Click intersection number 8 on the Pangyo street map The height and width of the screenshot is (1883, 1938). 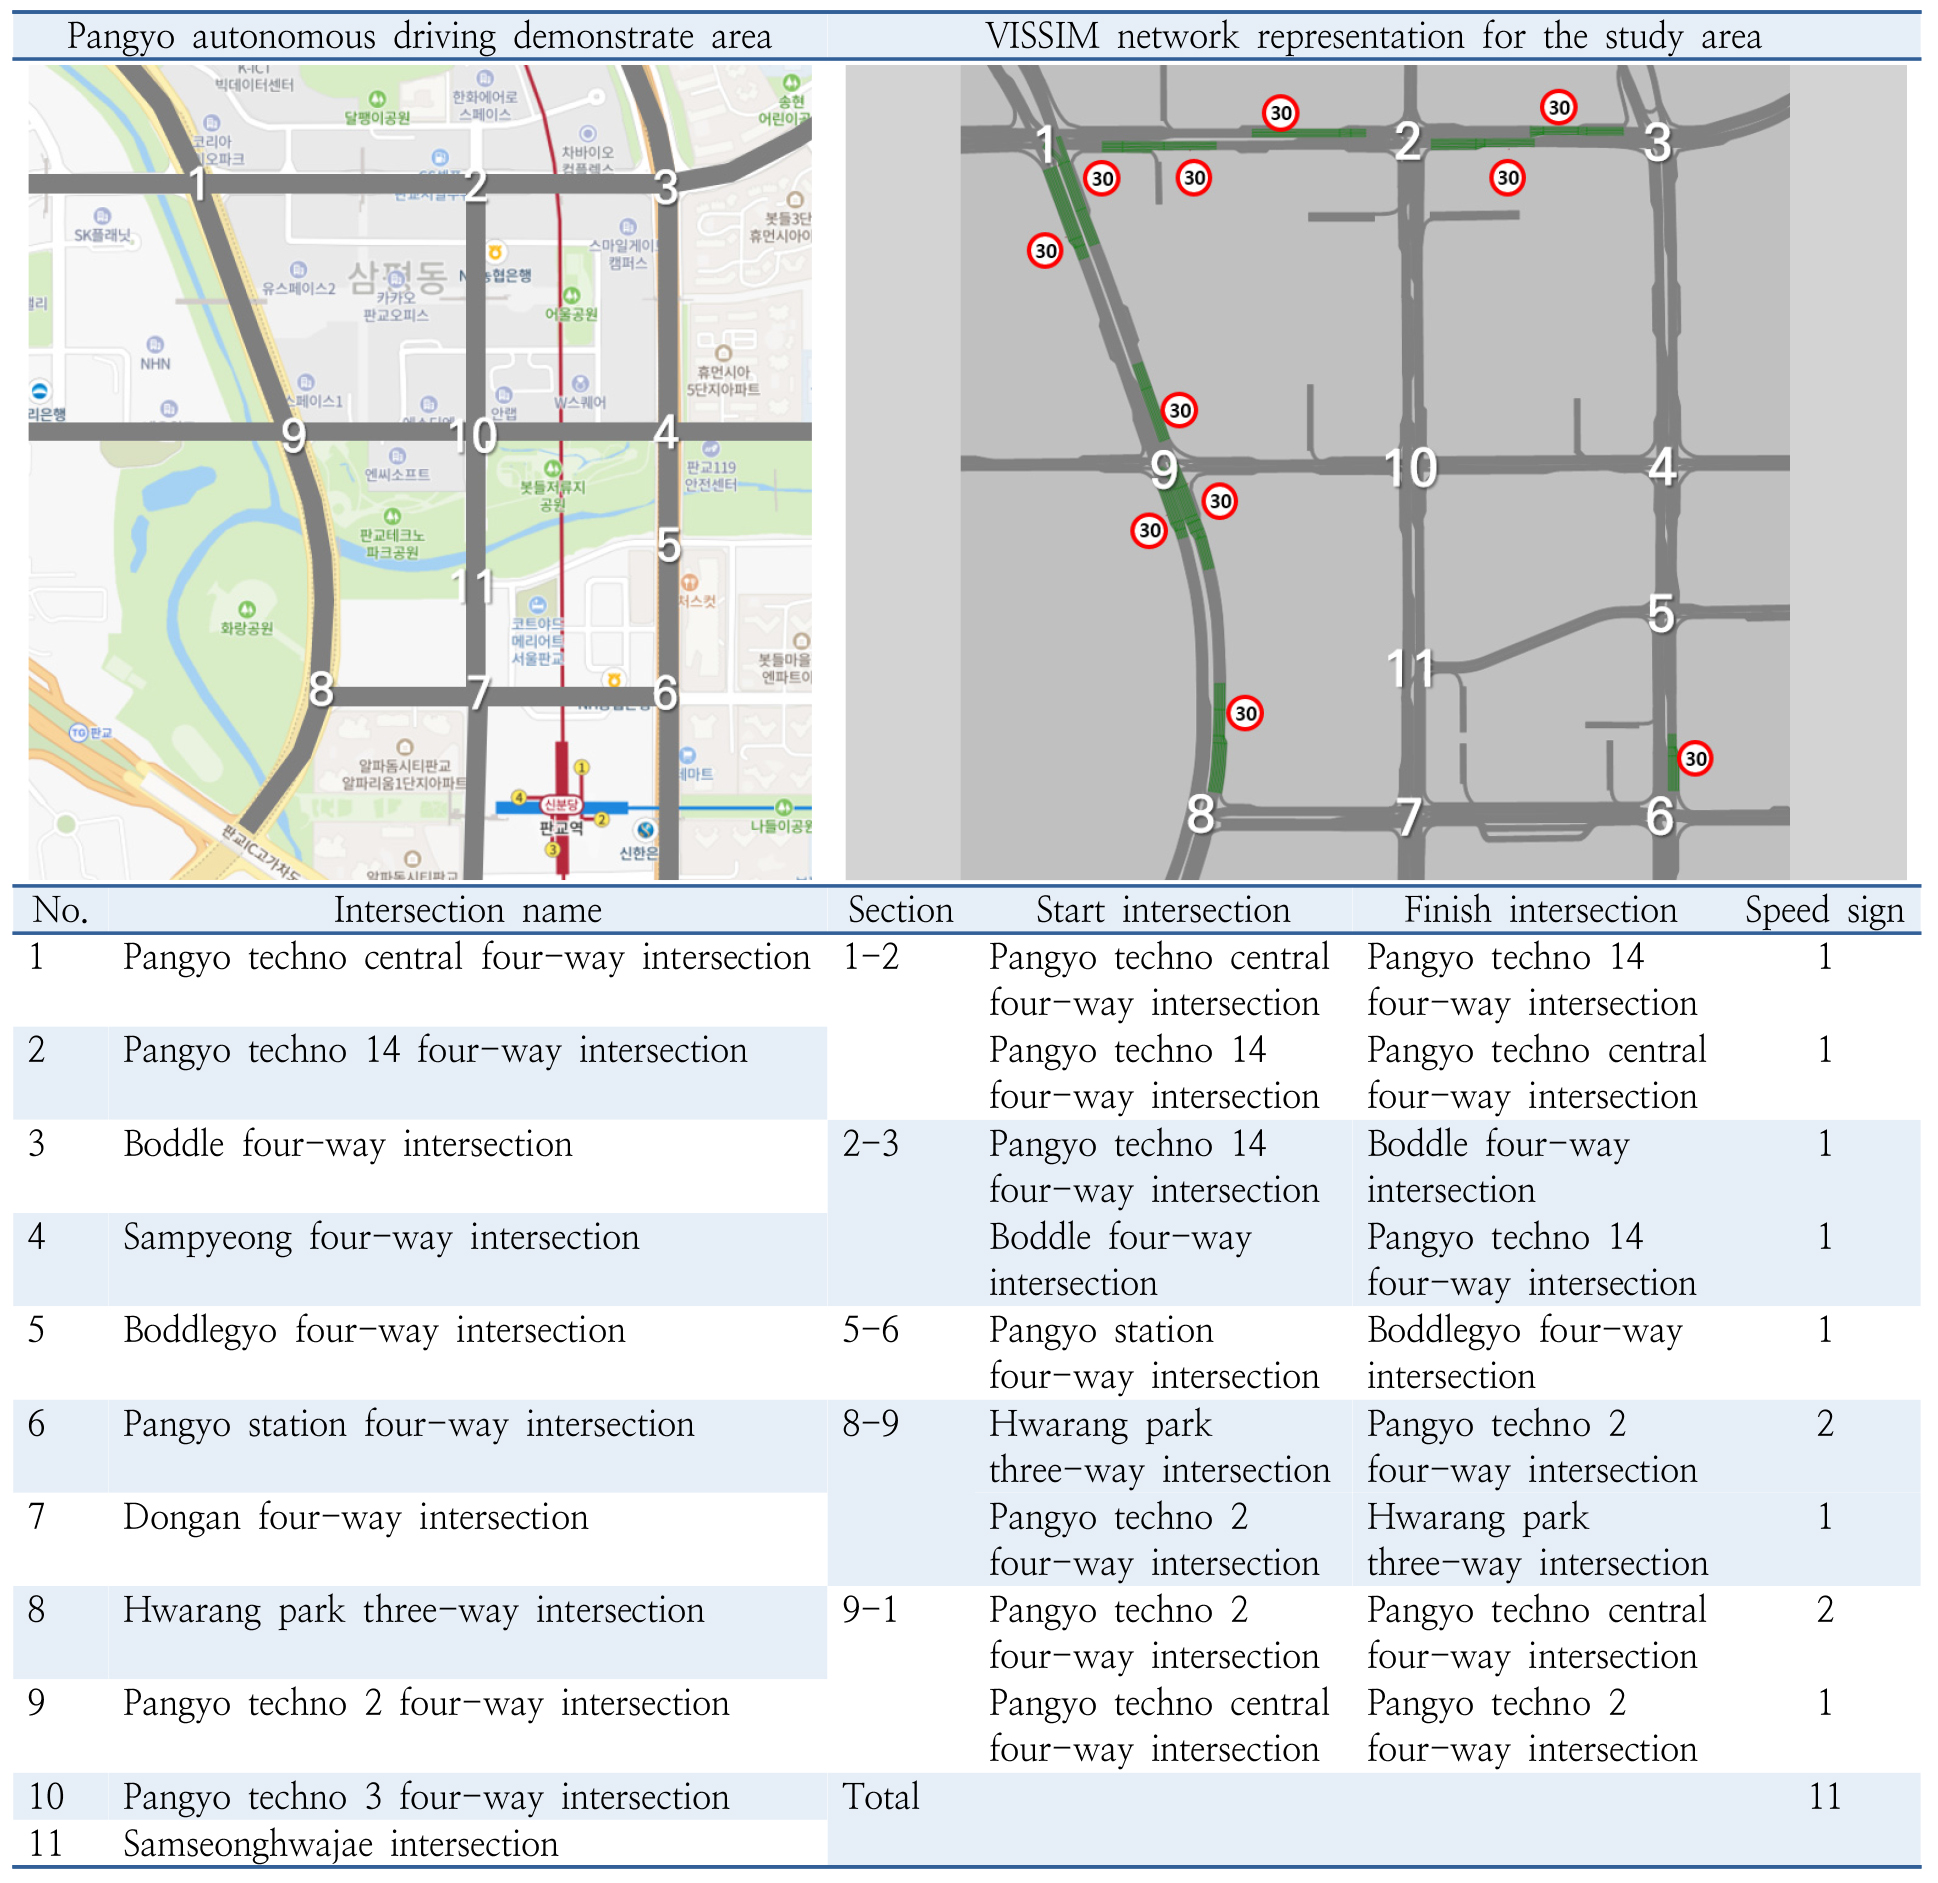320,690
